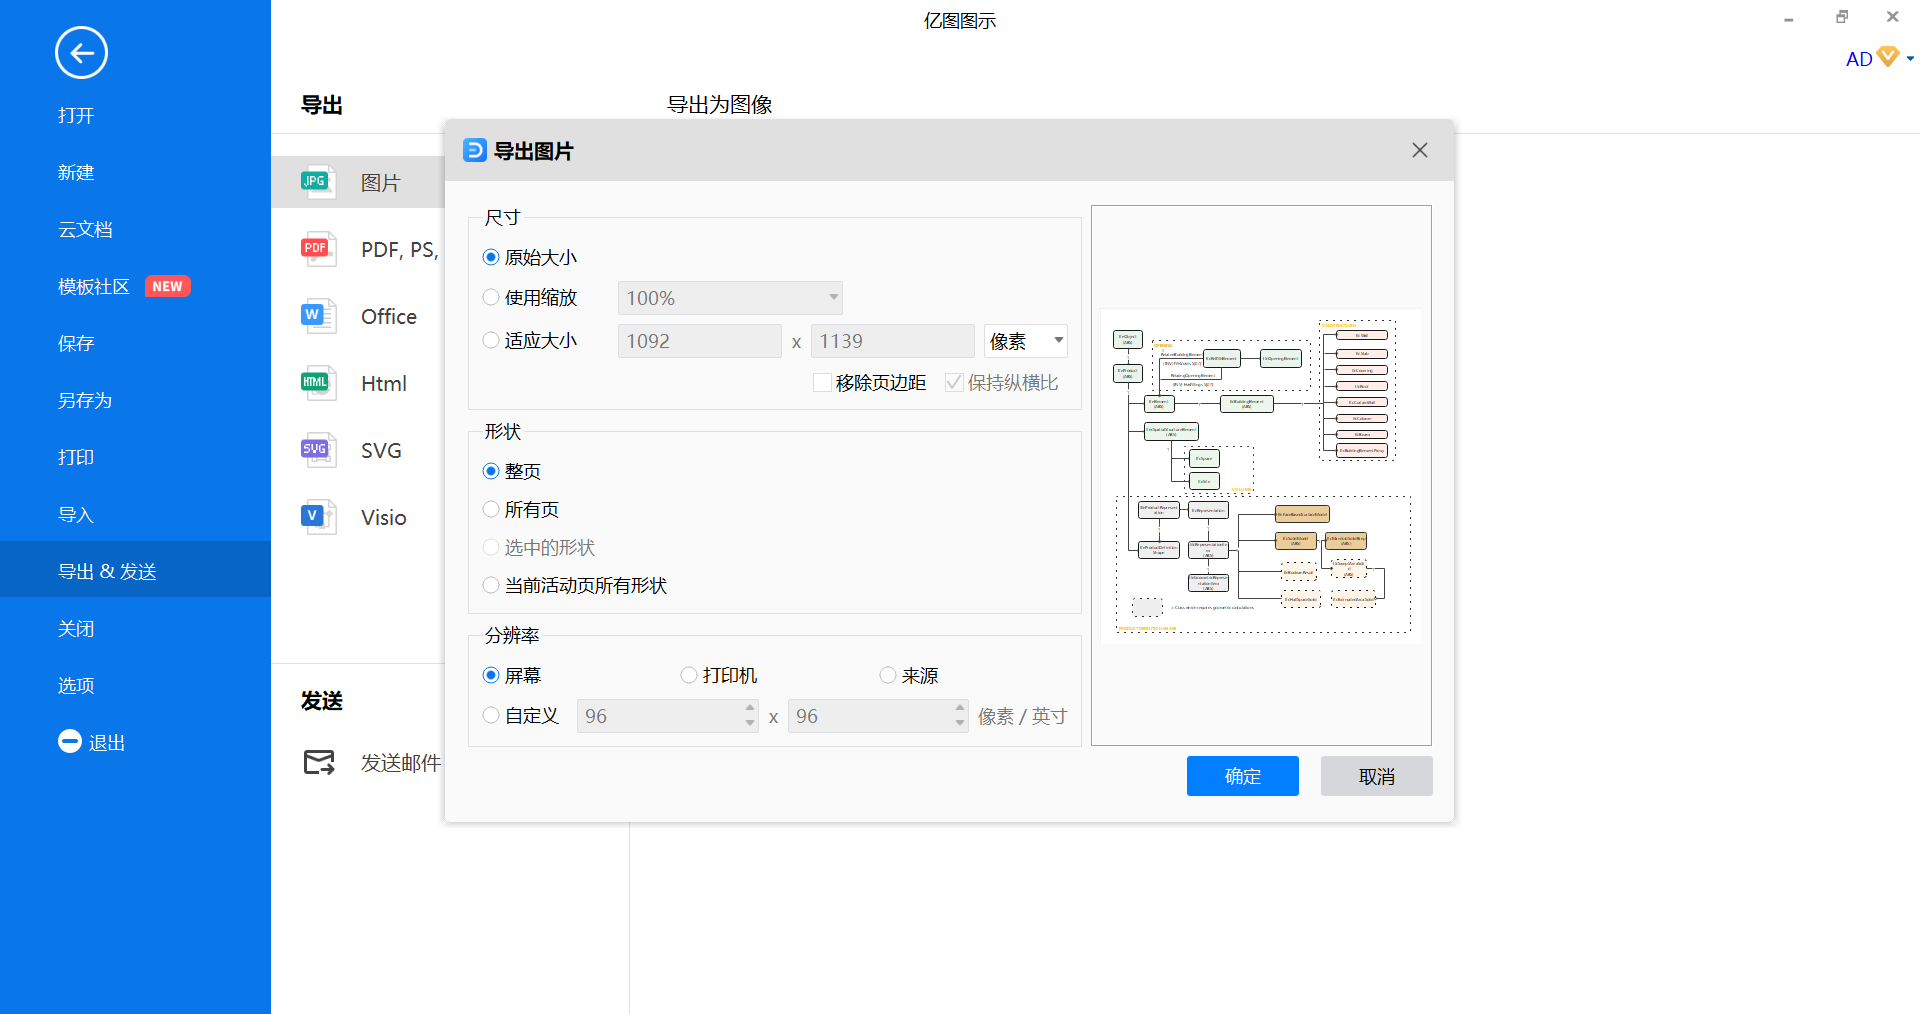This screenshot has height=1014, width=1920.
Task: Select SVG export type label
Action: pos(381,450)
